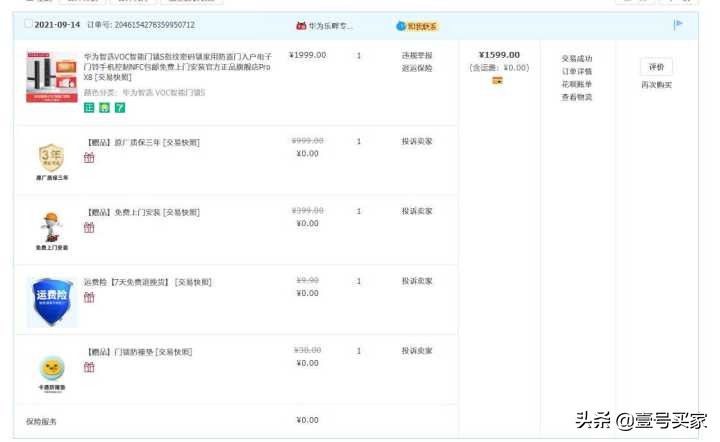Open the 卡通防撞垫 cartoon bumper thumbnail
The height and width of the screenshot is (442, 720).
[52, 373]
